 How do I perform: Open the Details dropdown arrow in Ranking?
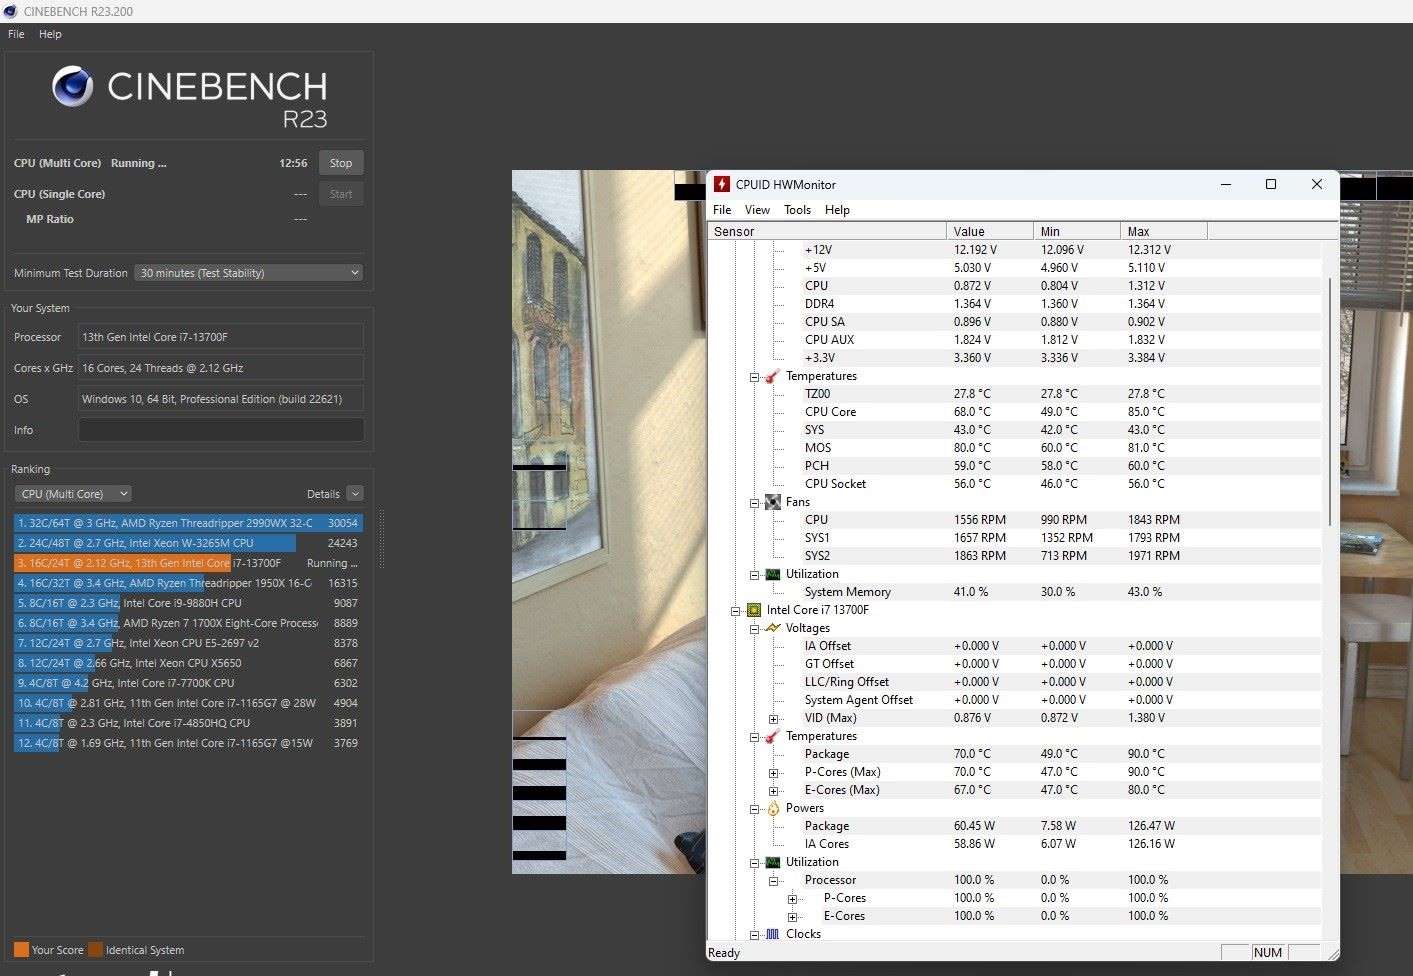pos(355,494)
